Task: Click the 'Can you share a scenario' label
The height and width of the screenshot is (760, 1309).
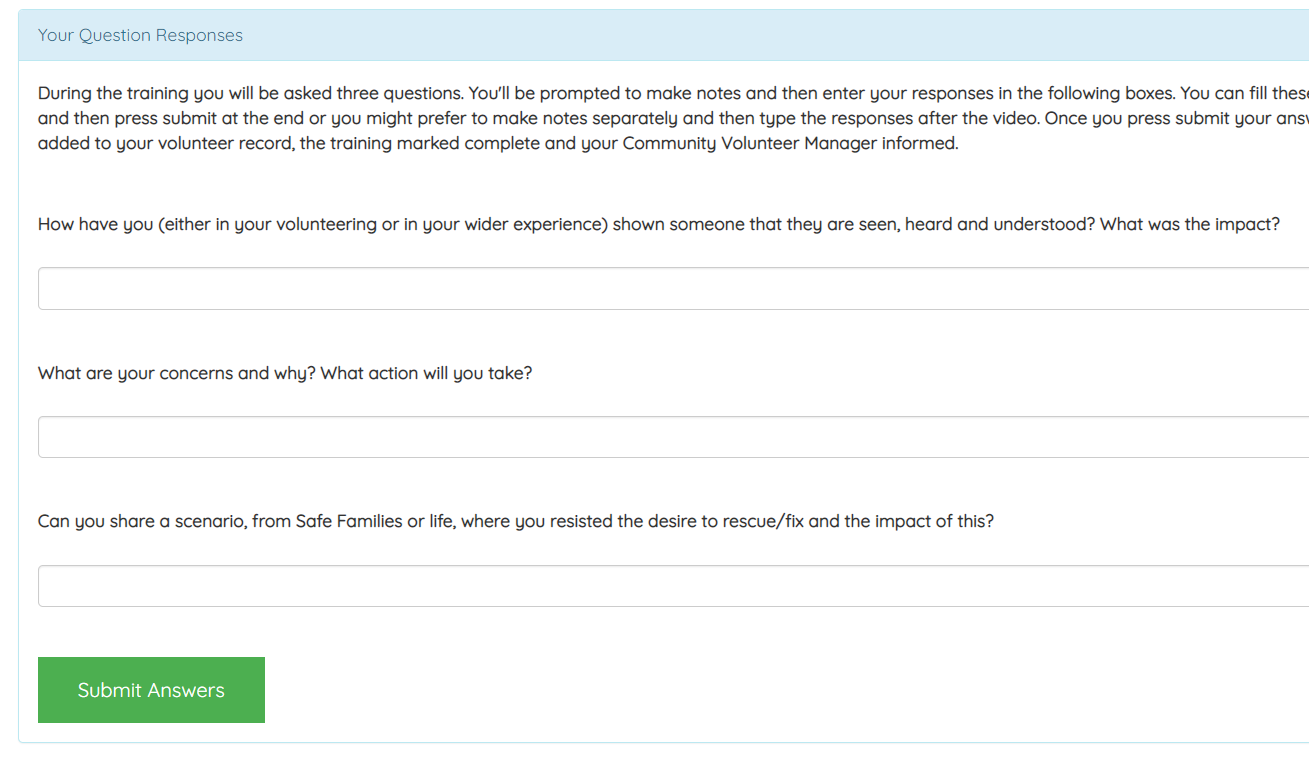Action: point(142,521)
